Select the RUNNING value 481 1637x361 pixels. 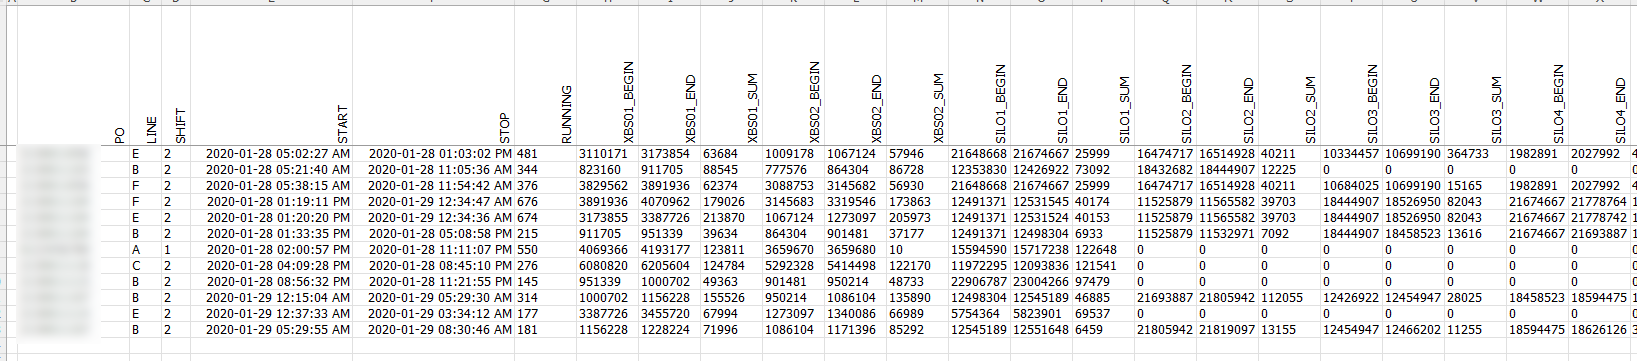(x=546, y=154)
